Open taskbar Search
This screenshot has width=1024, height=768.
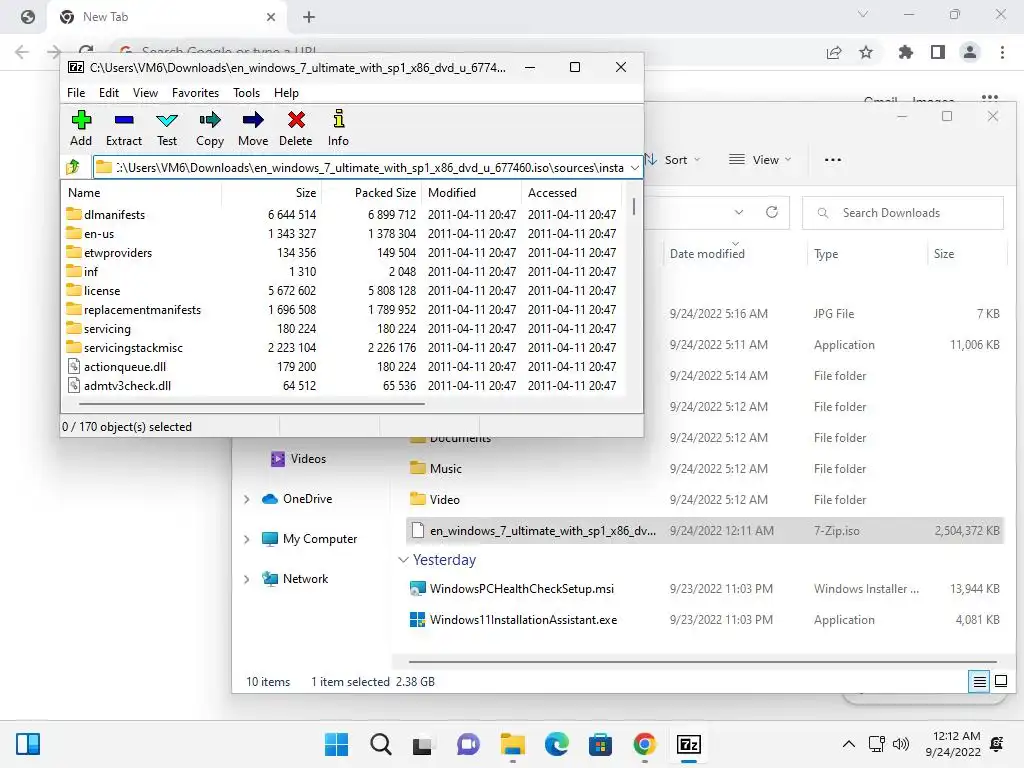(380, 744)
